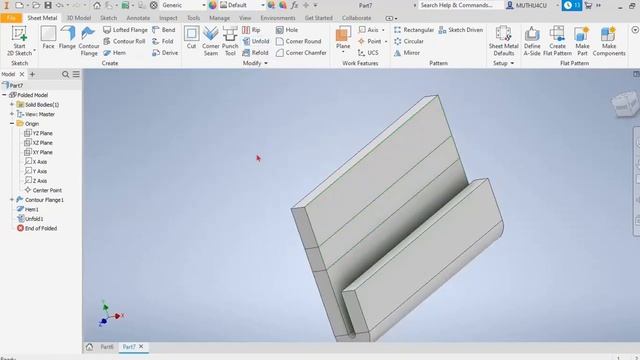This screenshot has width=640, height=360.
Task: Search the model browser
Action: coord(65,74)
